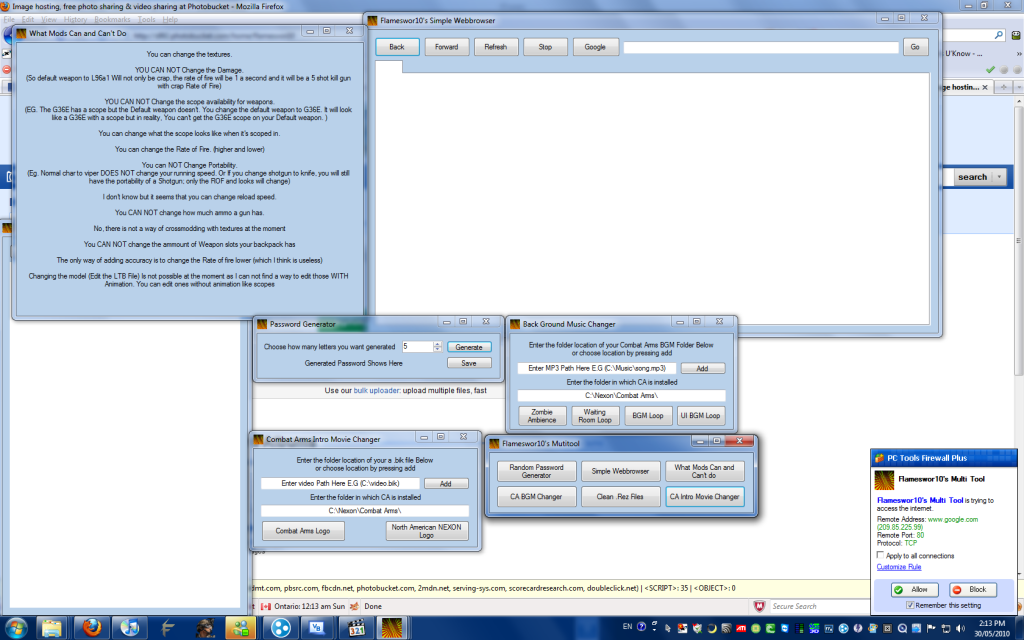The image size is (1024, 640).
Task: Click the Go button in Simple Webbrowser
Action: (x=915, y=47)
